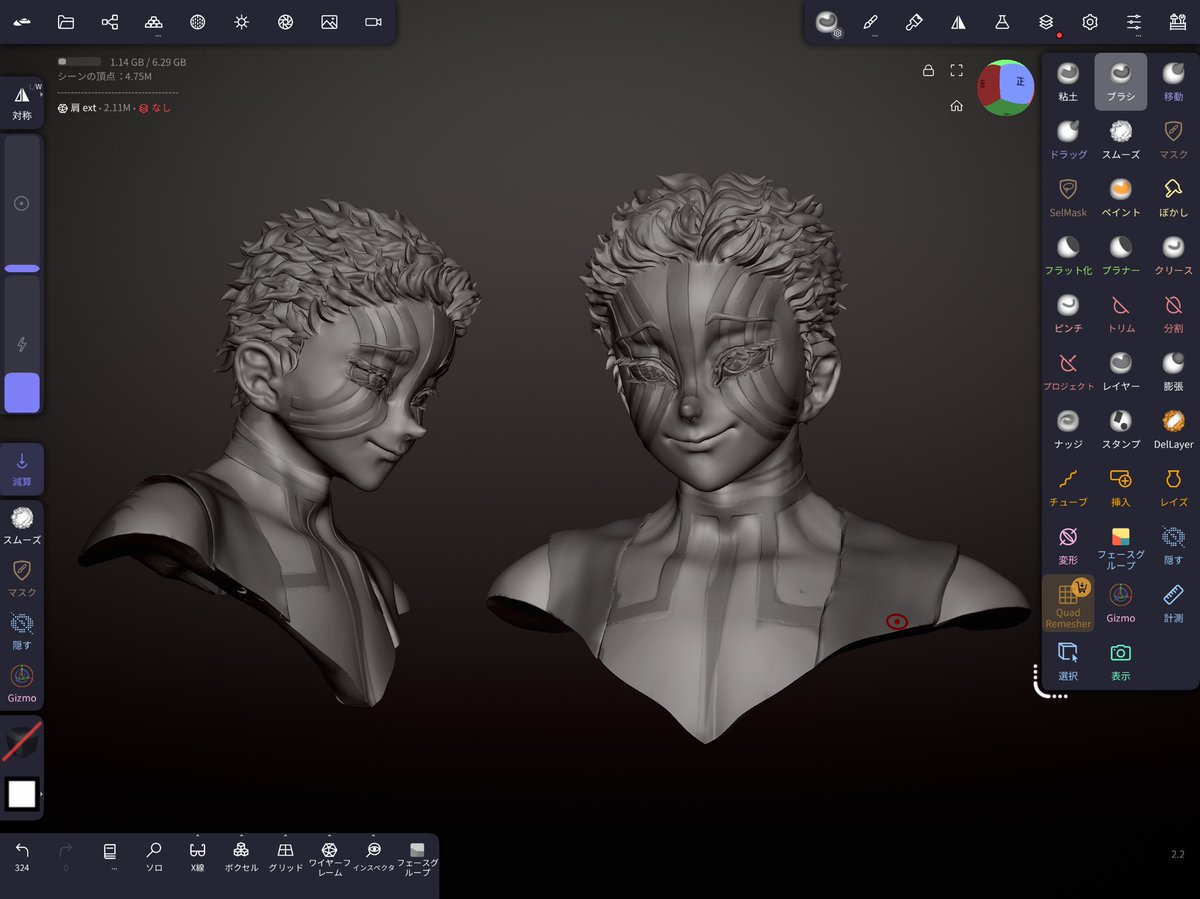Open the files folder menu

coord(66,22)
